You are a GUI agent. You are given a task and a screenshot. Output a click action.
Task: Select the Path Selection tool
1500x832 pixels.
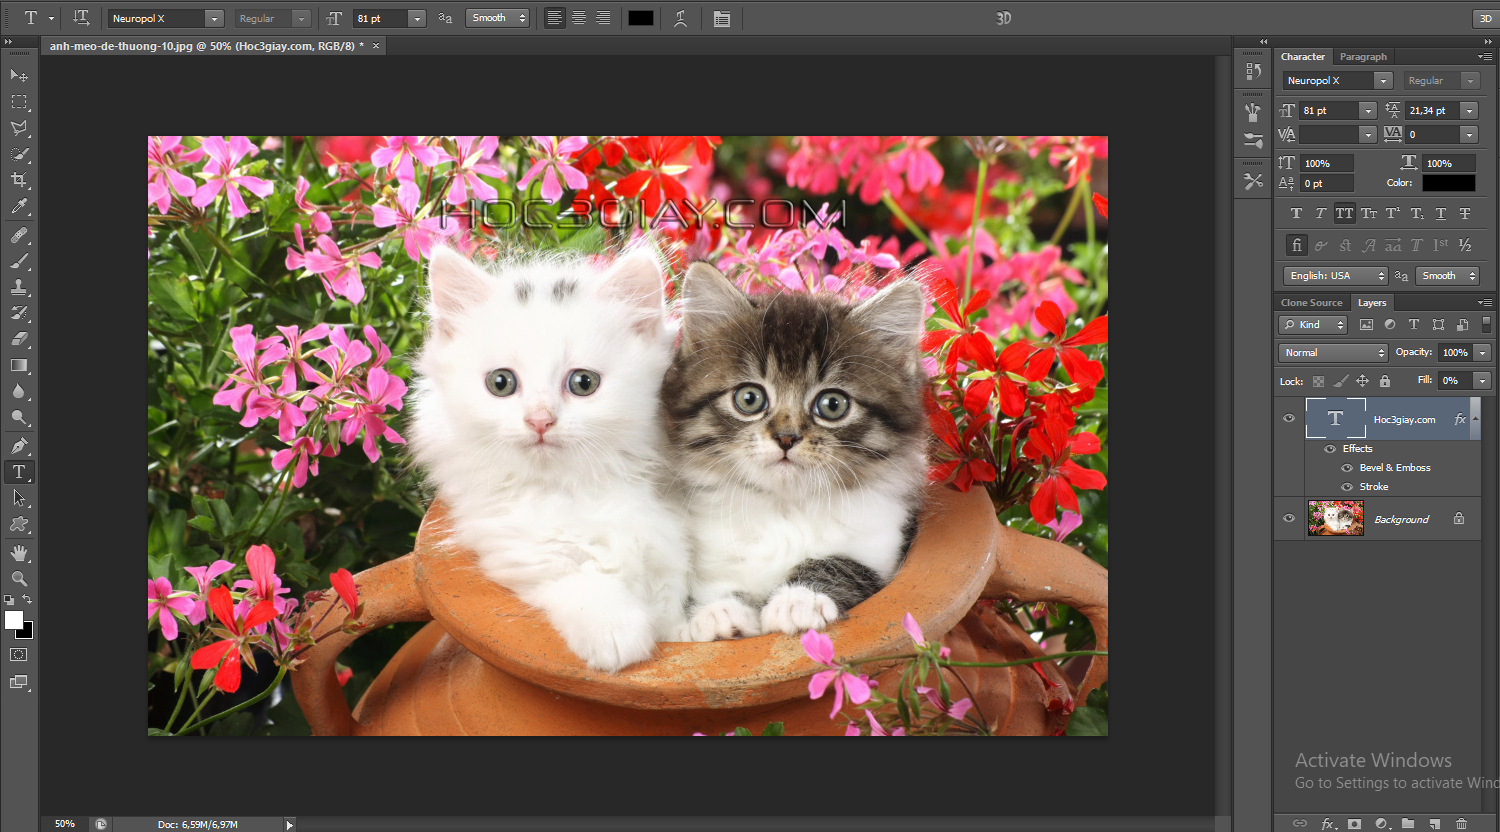pos(19,498)
